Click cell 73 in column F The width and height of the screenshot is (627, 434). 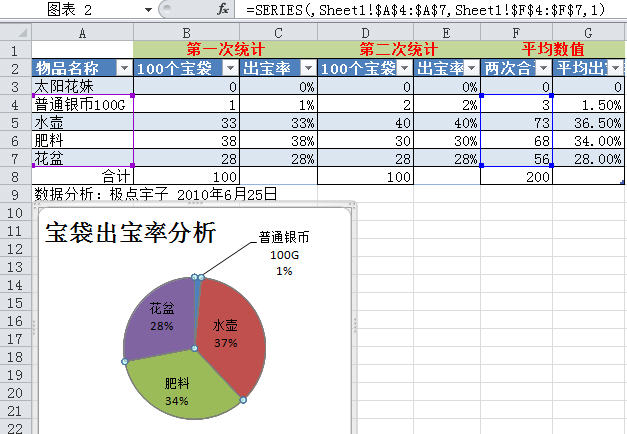[x=516, y=122]
